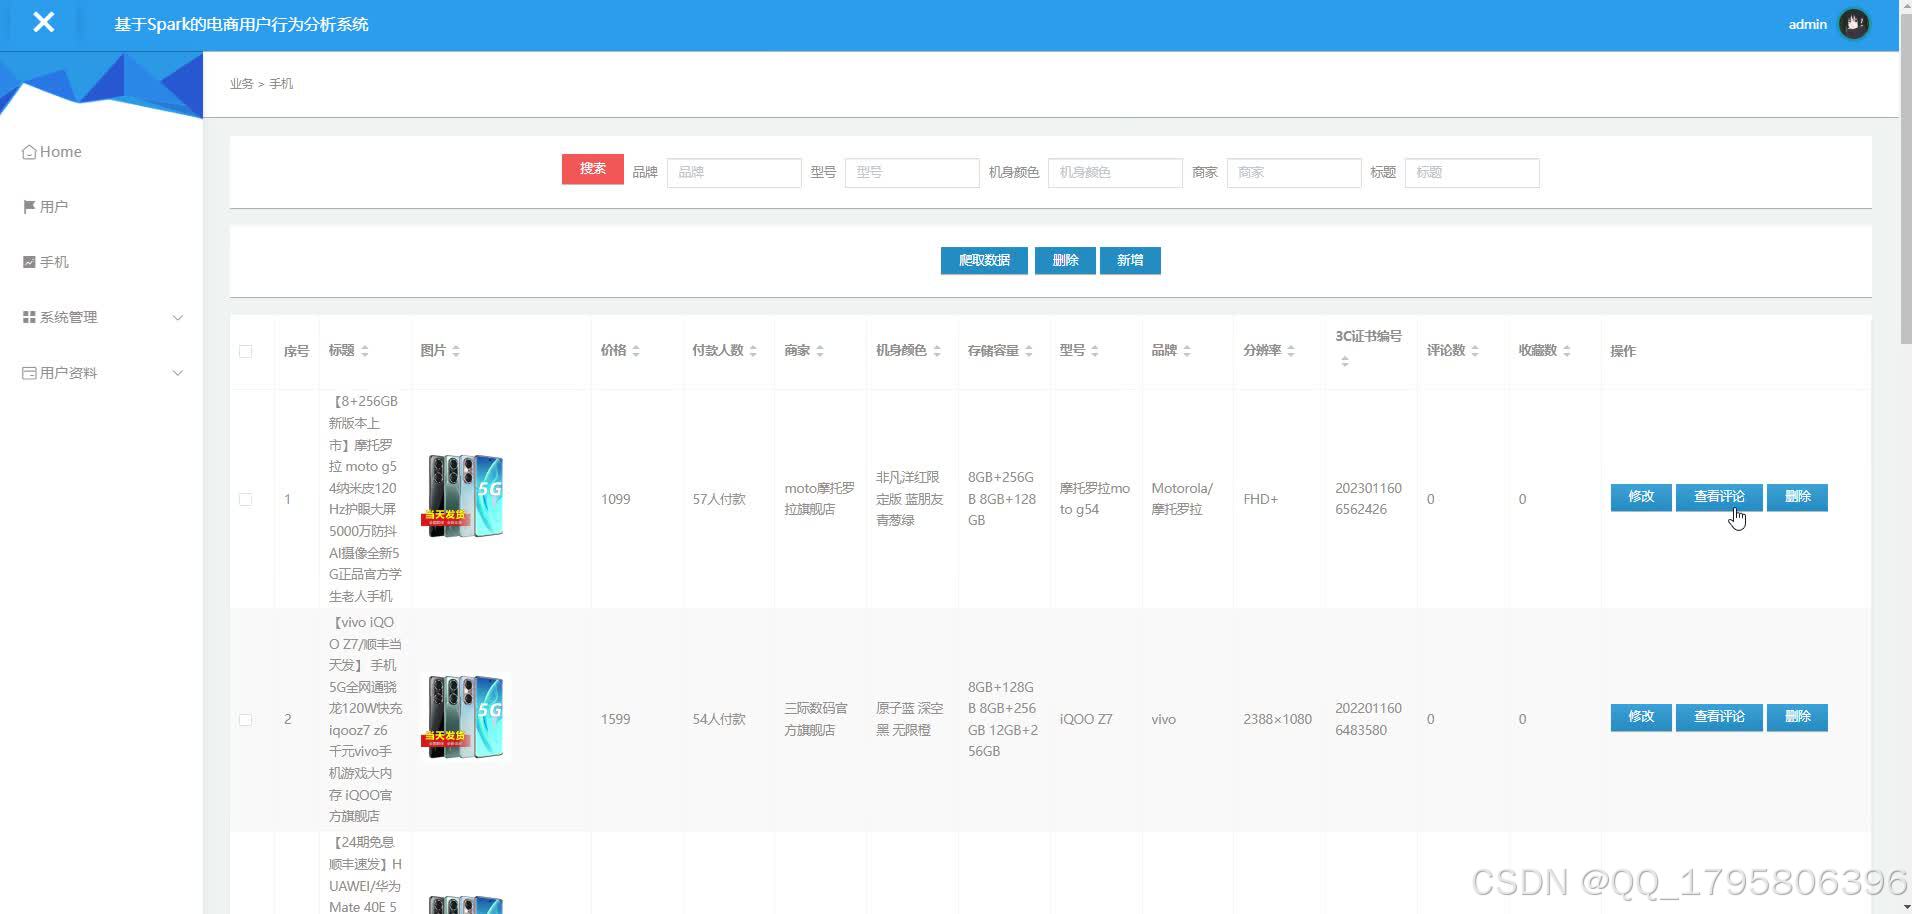Sort by 品牌 column arrows
1912x914 pixels.
(x=1187, y=351)
